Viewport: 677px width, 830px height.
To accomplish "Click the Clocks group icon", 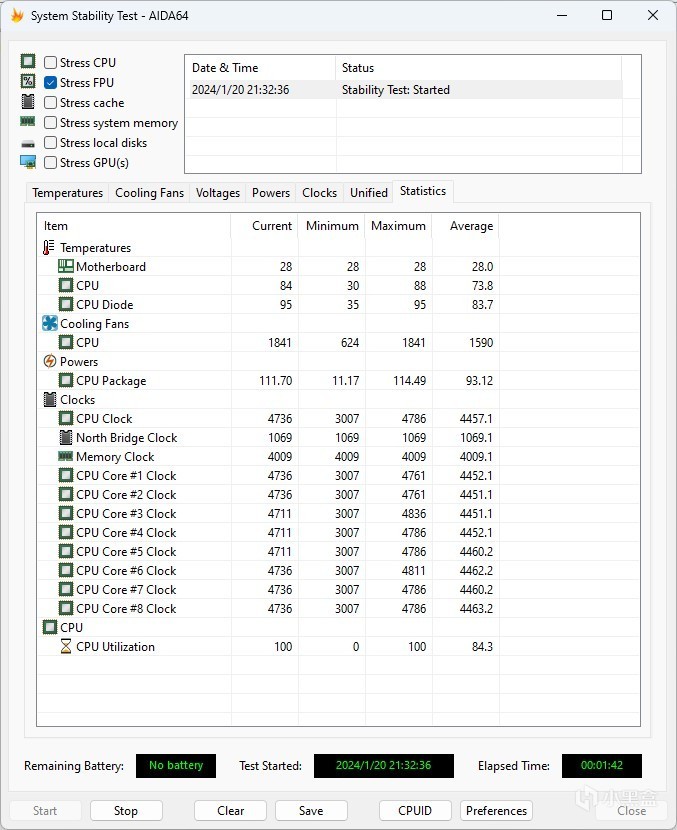I will pyautogui.click(x=50, y=400).
